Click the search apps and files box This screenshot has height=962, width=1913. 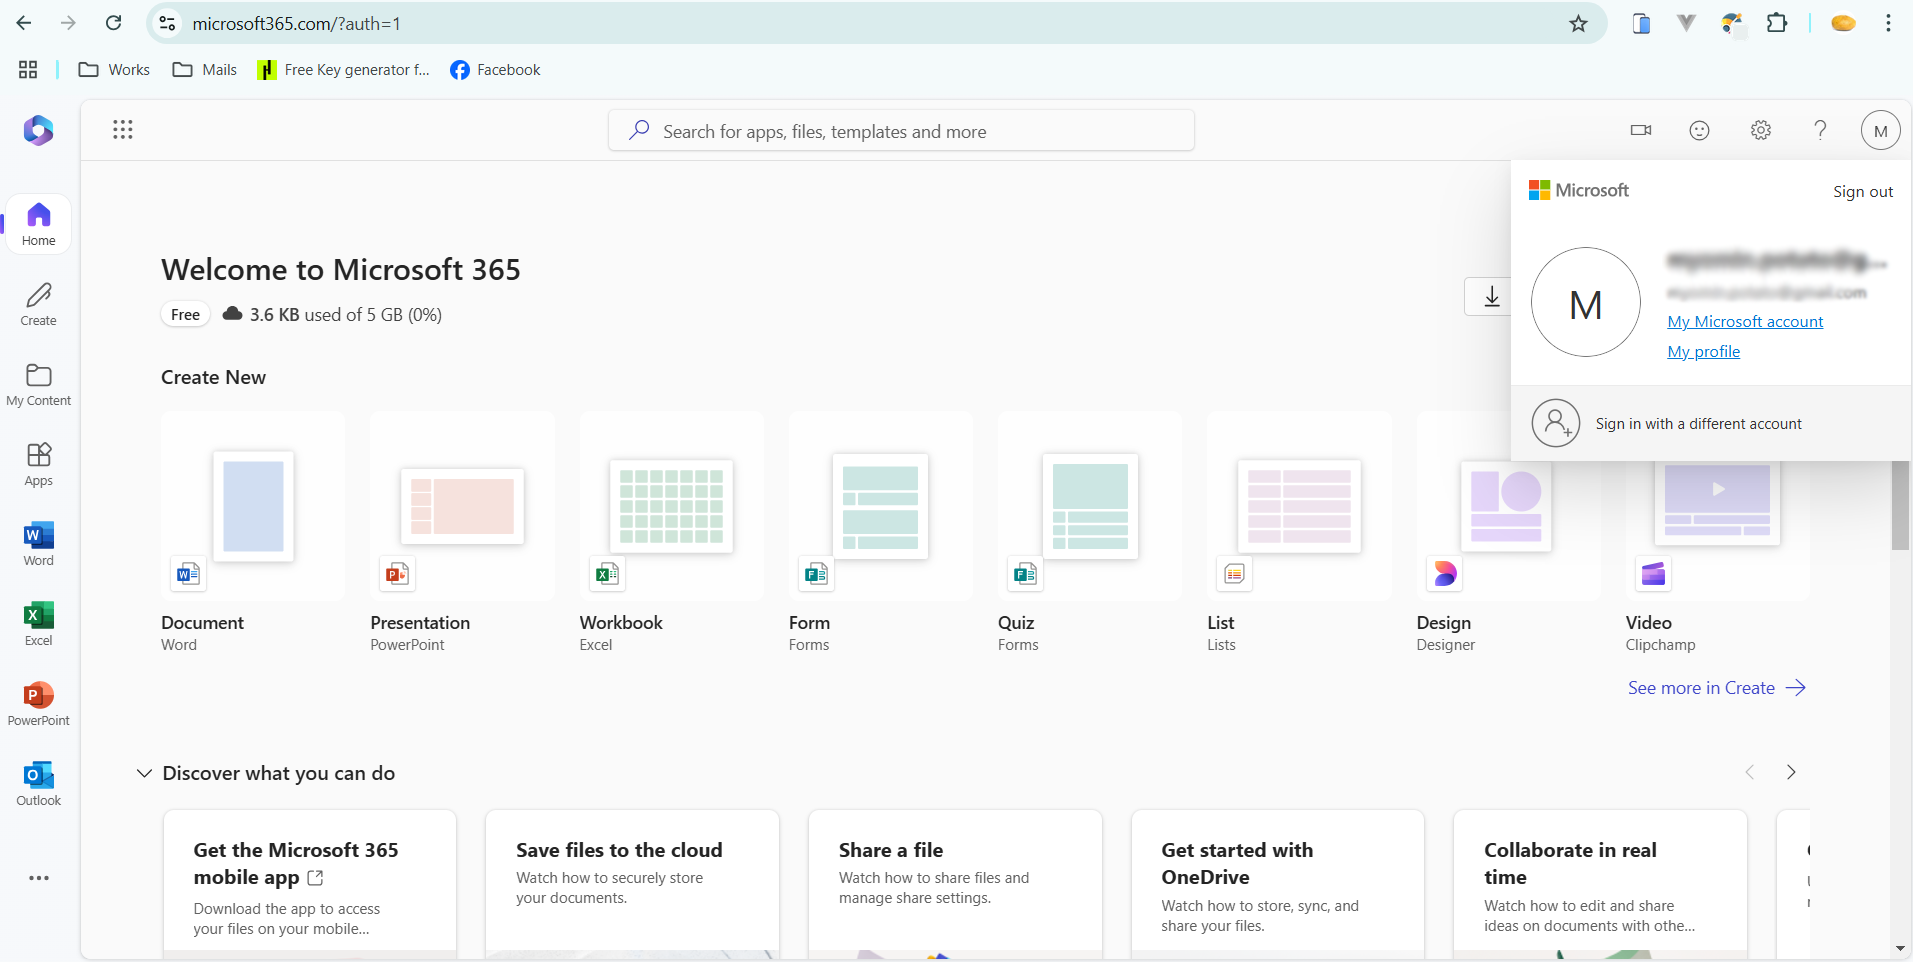pyautogui.click(x=901, y=131)
